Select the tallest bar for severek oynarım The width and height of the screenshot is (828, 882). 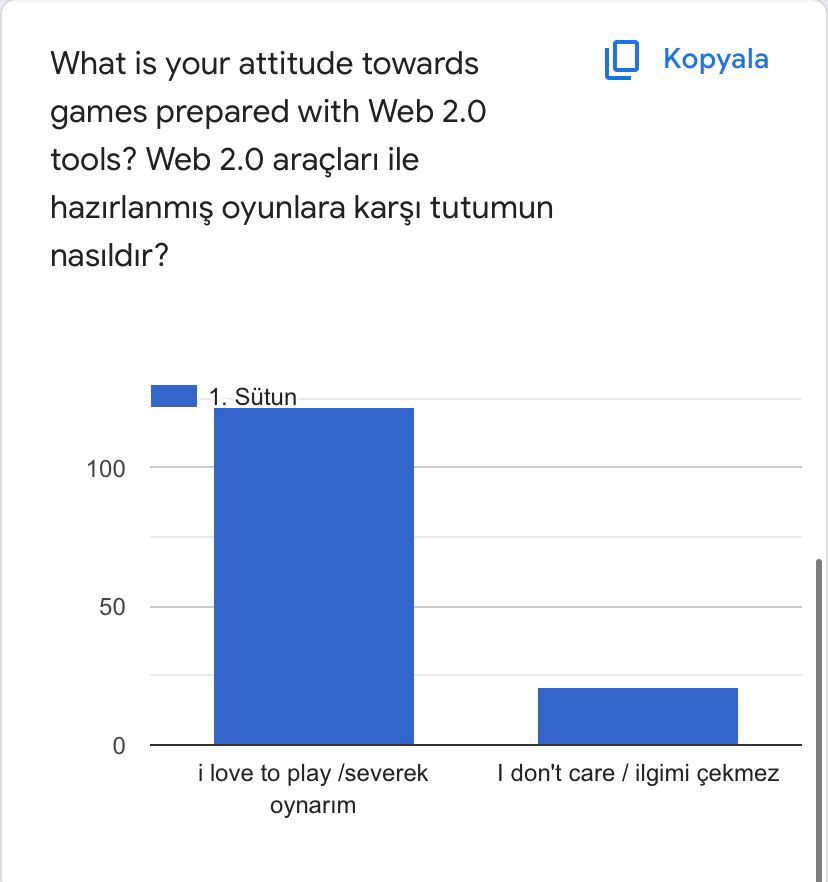[312, 575]
